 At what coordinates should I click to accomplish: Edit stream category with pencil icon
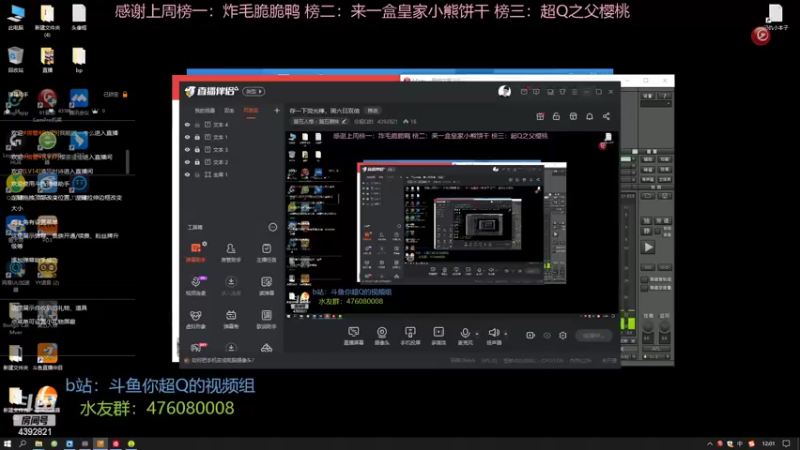tap(344, 121)
